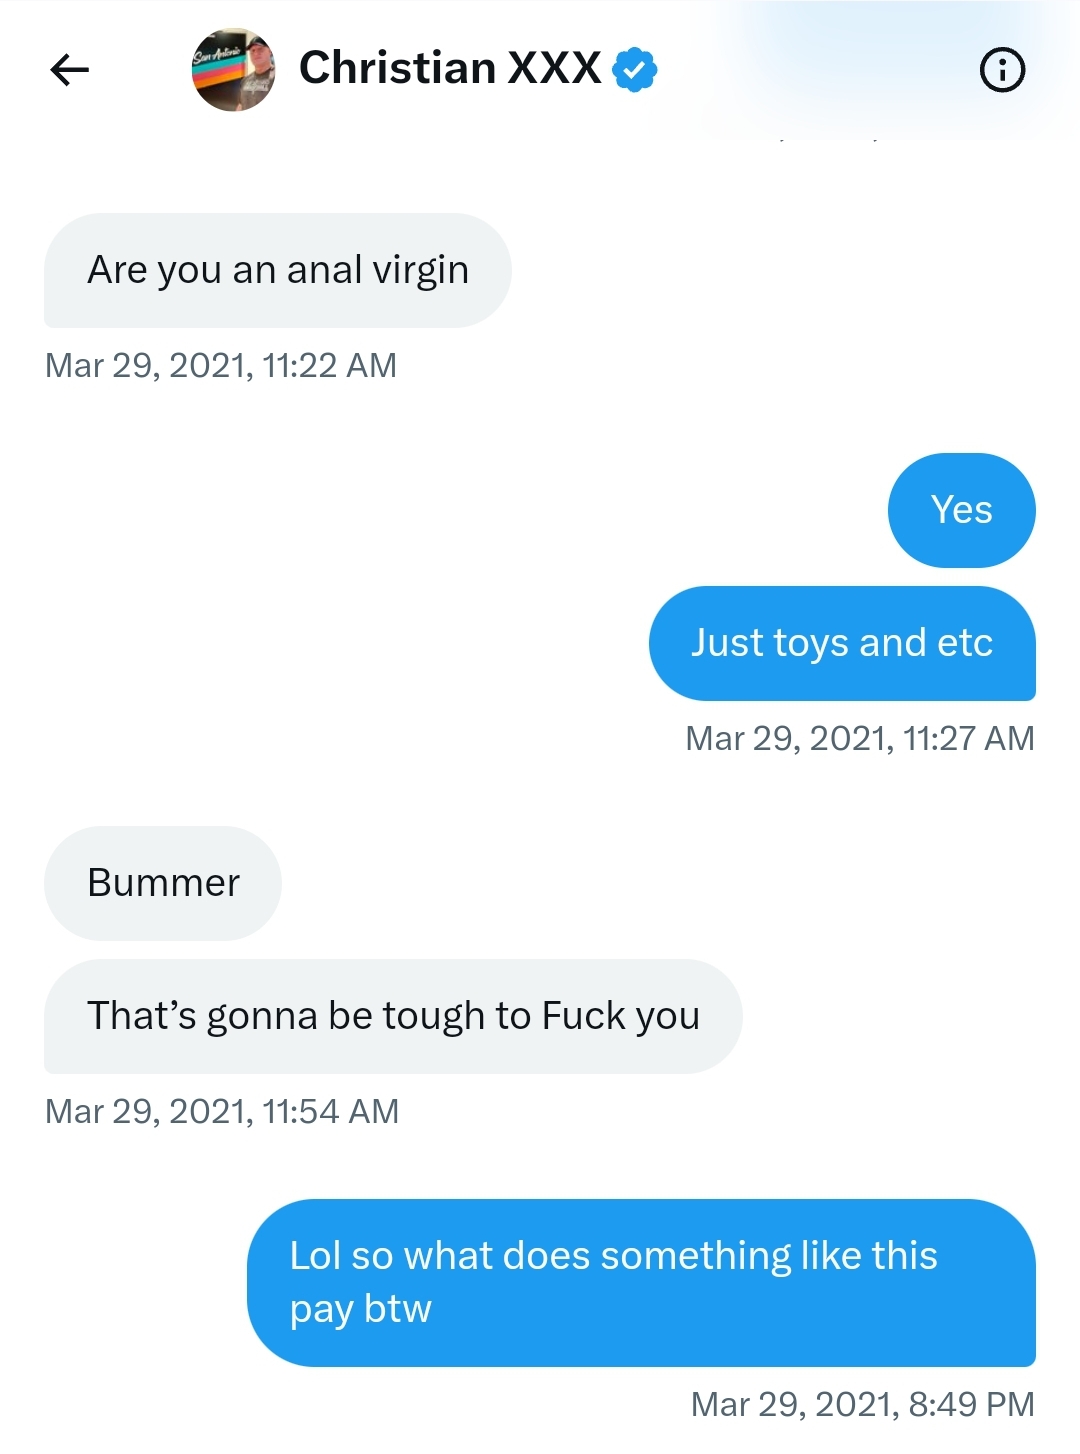Open the profile avatar in the header

233,70
